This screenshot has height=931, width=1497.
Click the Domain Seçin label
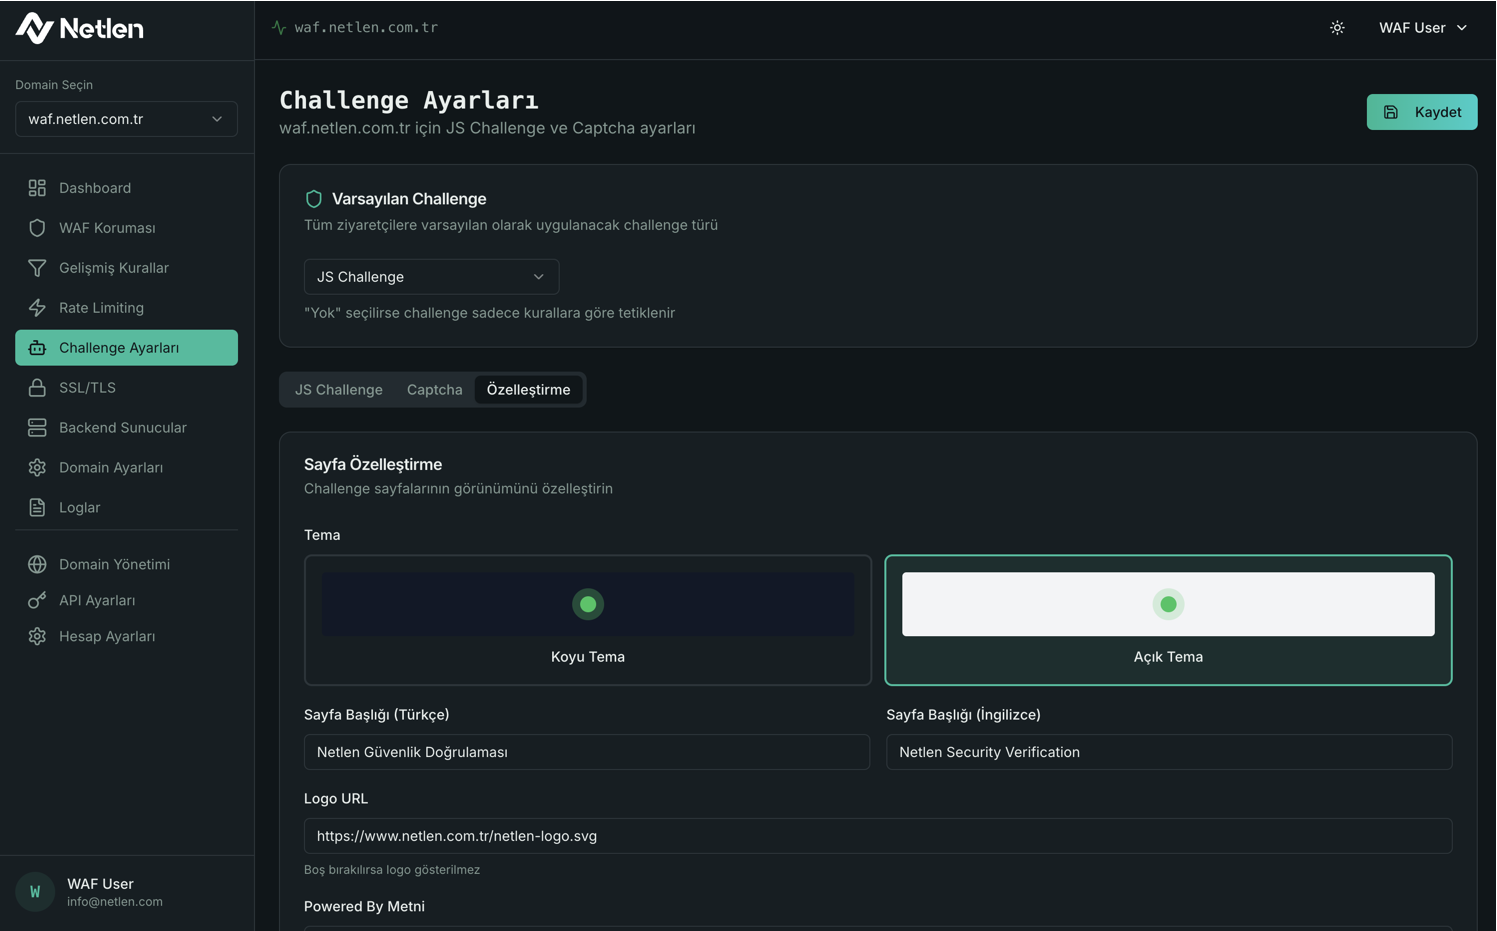coord(54,85)
